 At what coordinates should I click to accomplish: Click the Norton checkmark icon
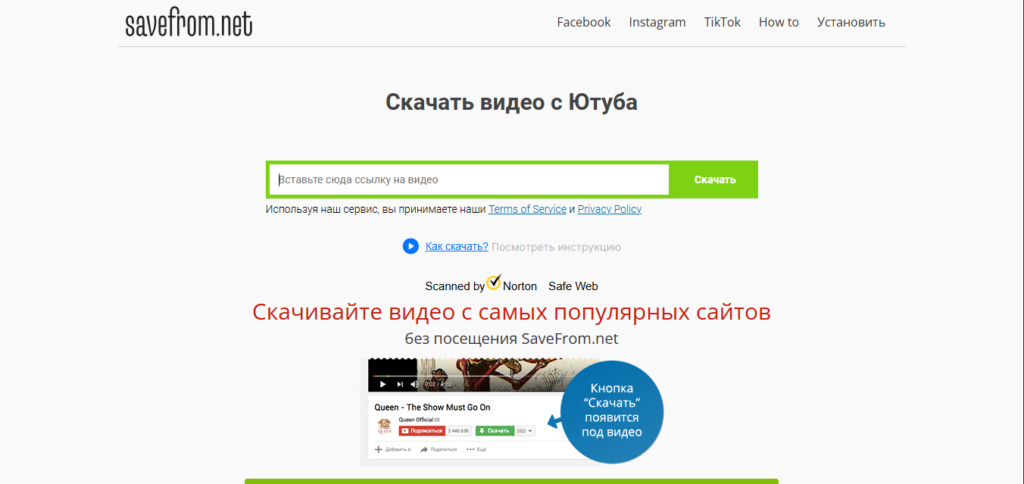494,283
